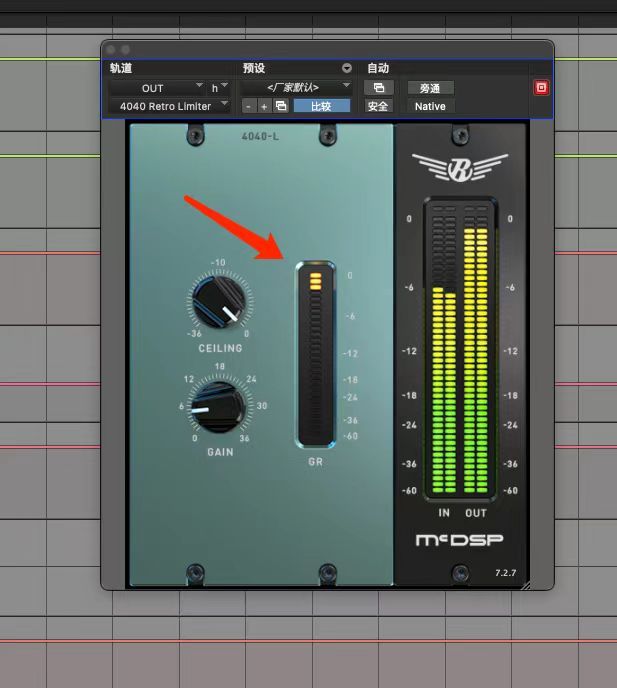
Task: Toggle the 旁通 bypass button
Action: 430,88
